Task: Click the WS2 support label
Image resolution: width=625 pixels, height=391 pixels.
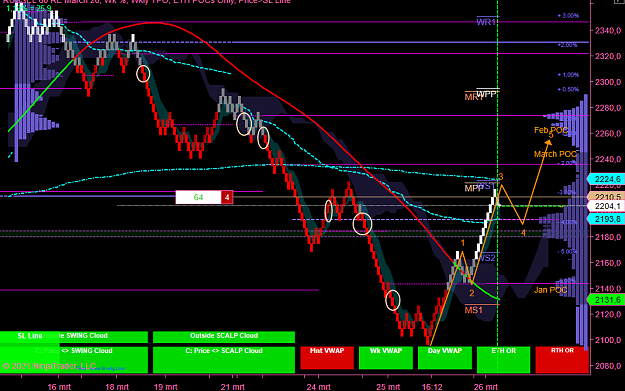Action: pyautogui.click(x=487, y=258)
